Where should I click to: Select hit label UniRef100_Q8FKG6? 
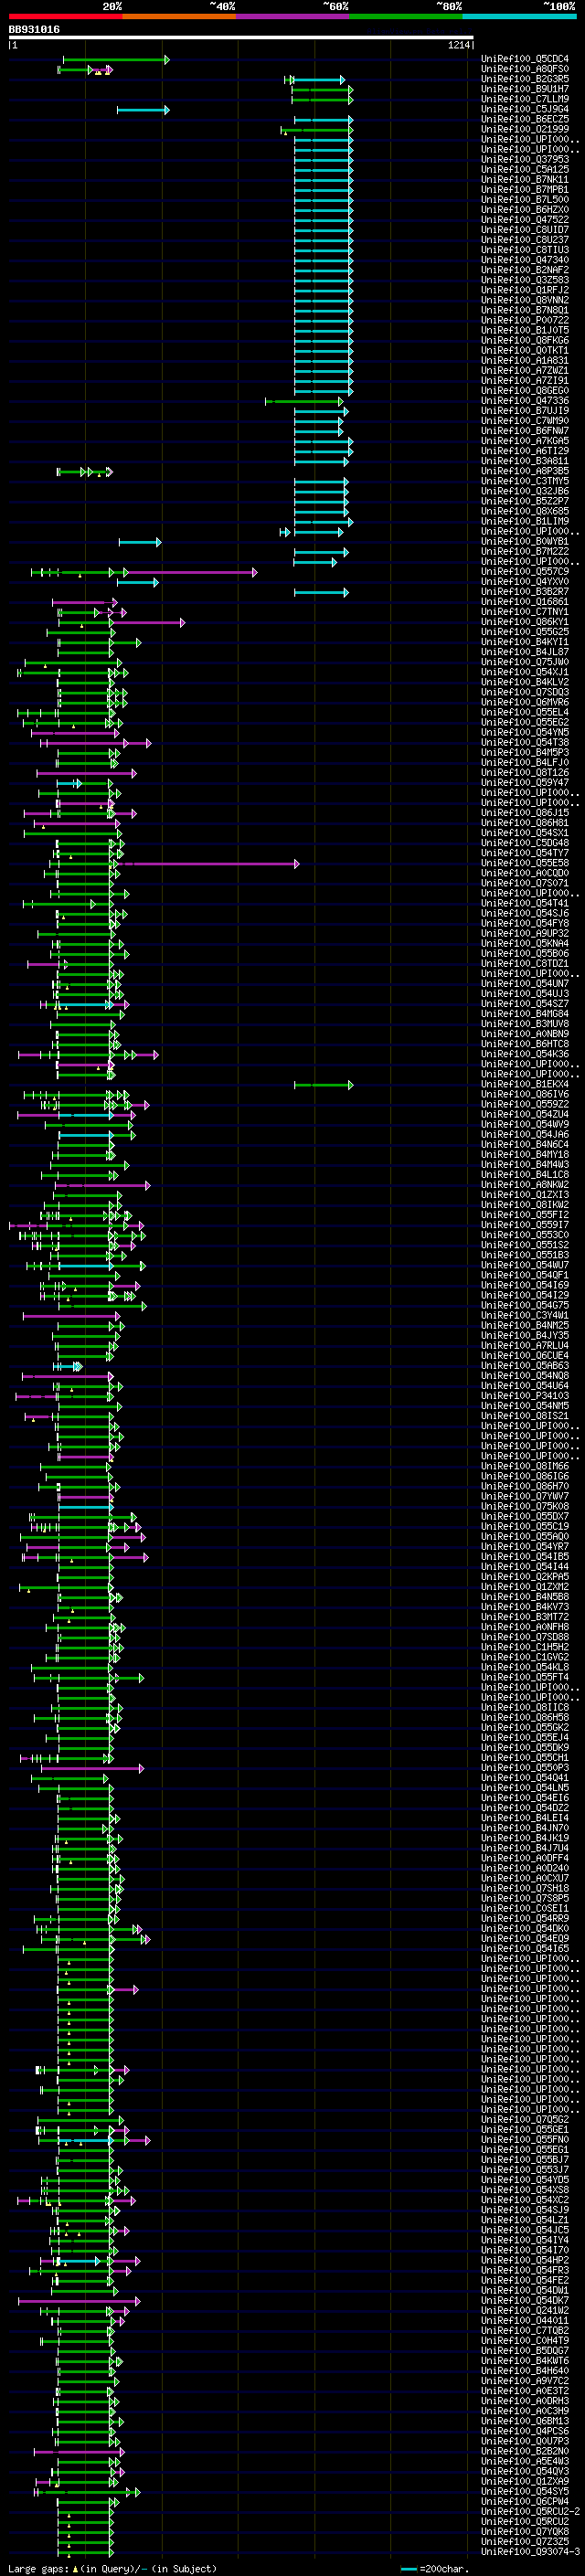click(525, 340)
